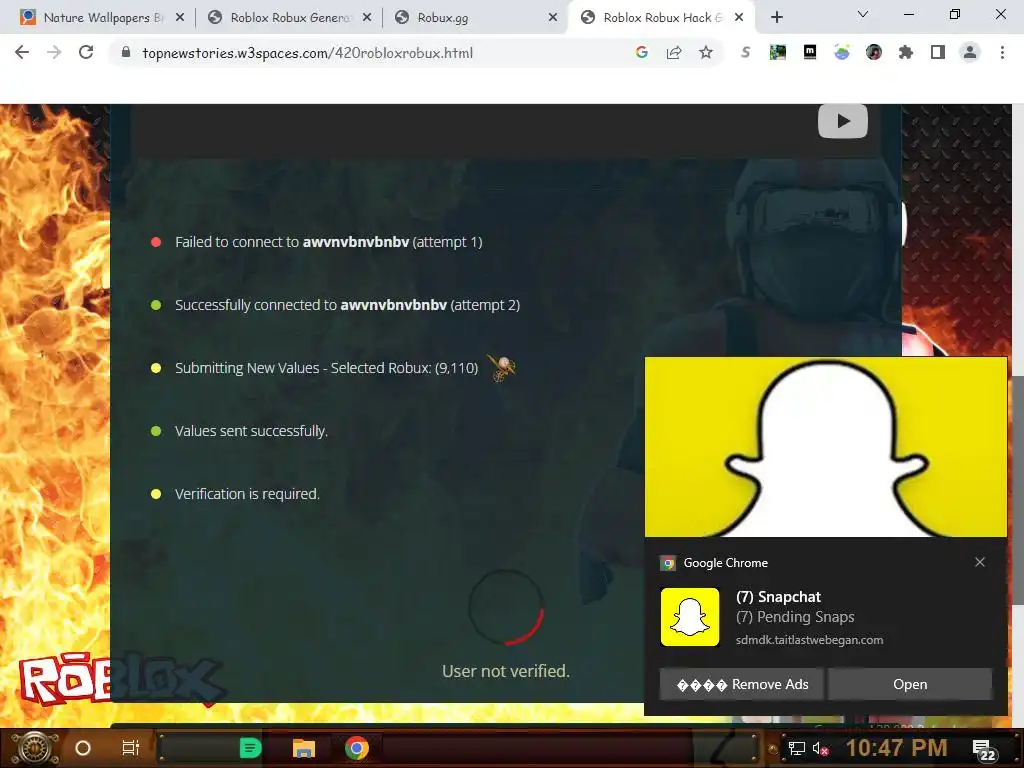Click the page vertical scrollbar
Image resolution: width=1024 pixels, height=768 pixels.
pos(1017,490)
